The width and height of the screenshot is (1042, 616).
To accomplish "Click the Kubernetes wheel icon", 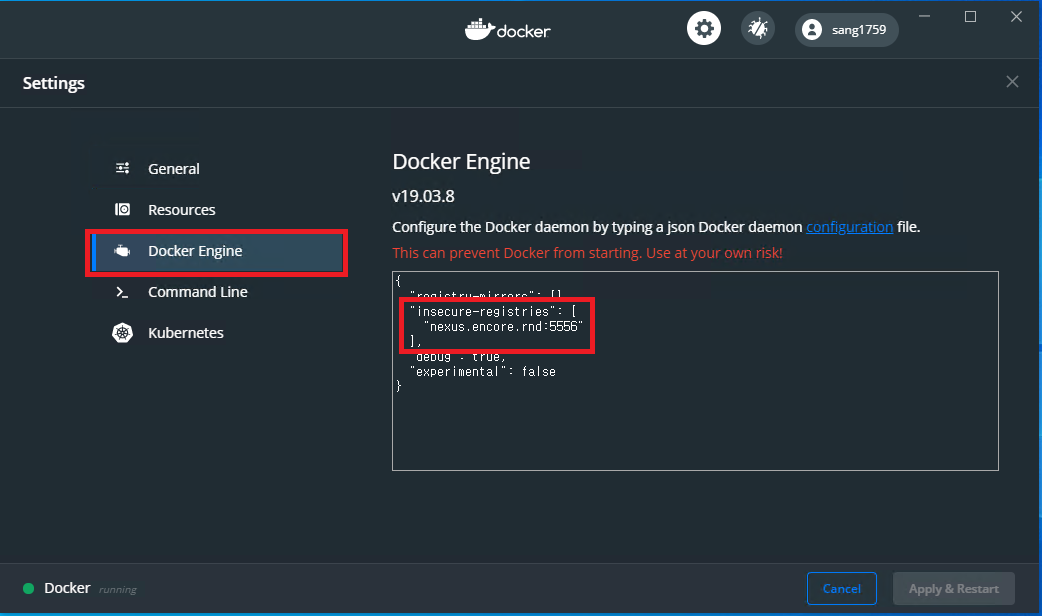I will tap(122, 332).
